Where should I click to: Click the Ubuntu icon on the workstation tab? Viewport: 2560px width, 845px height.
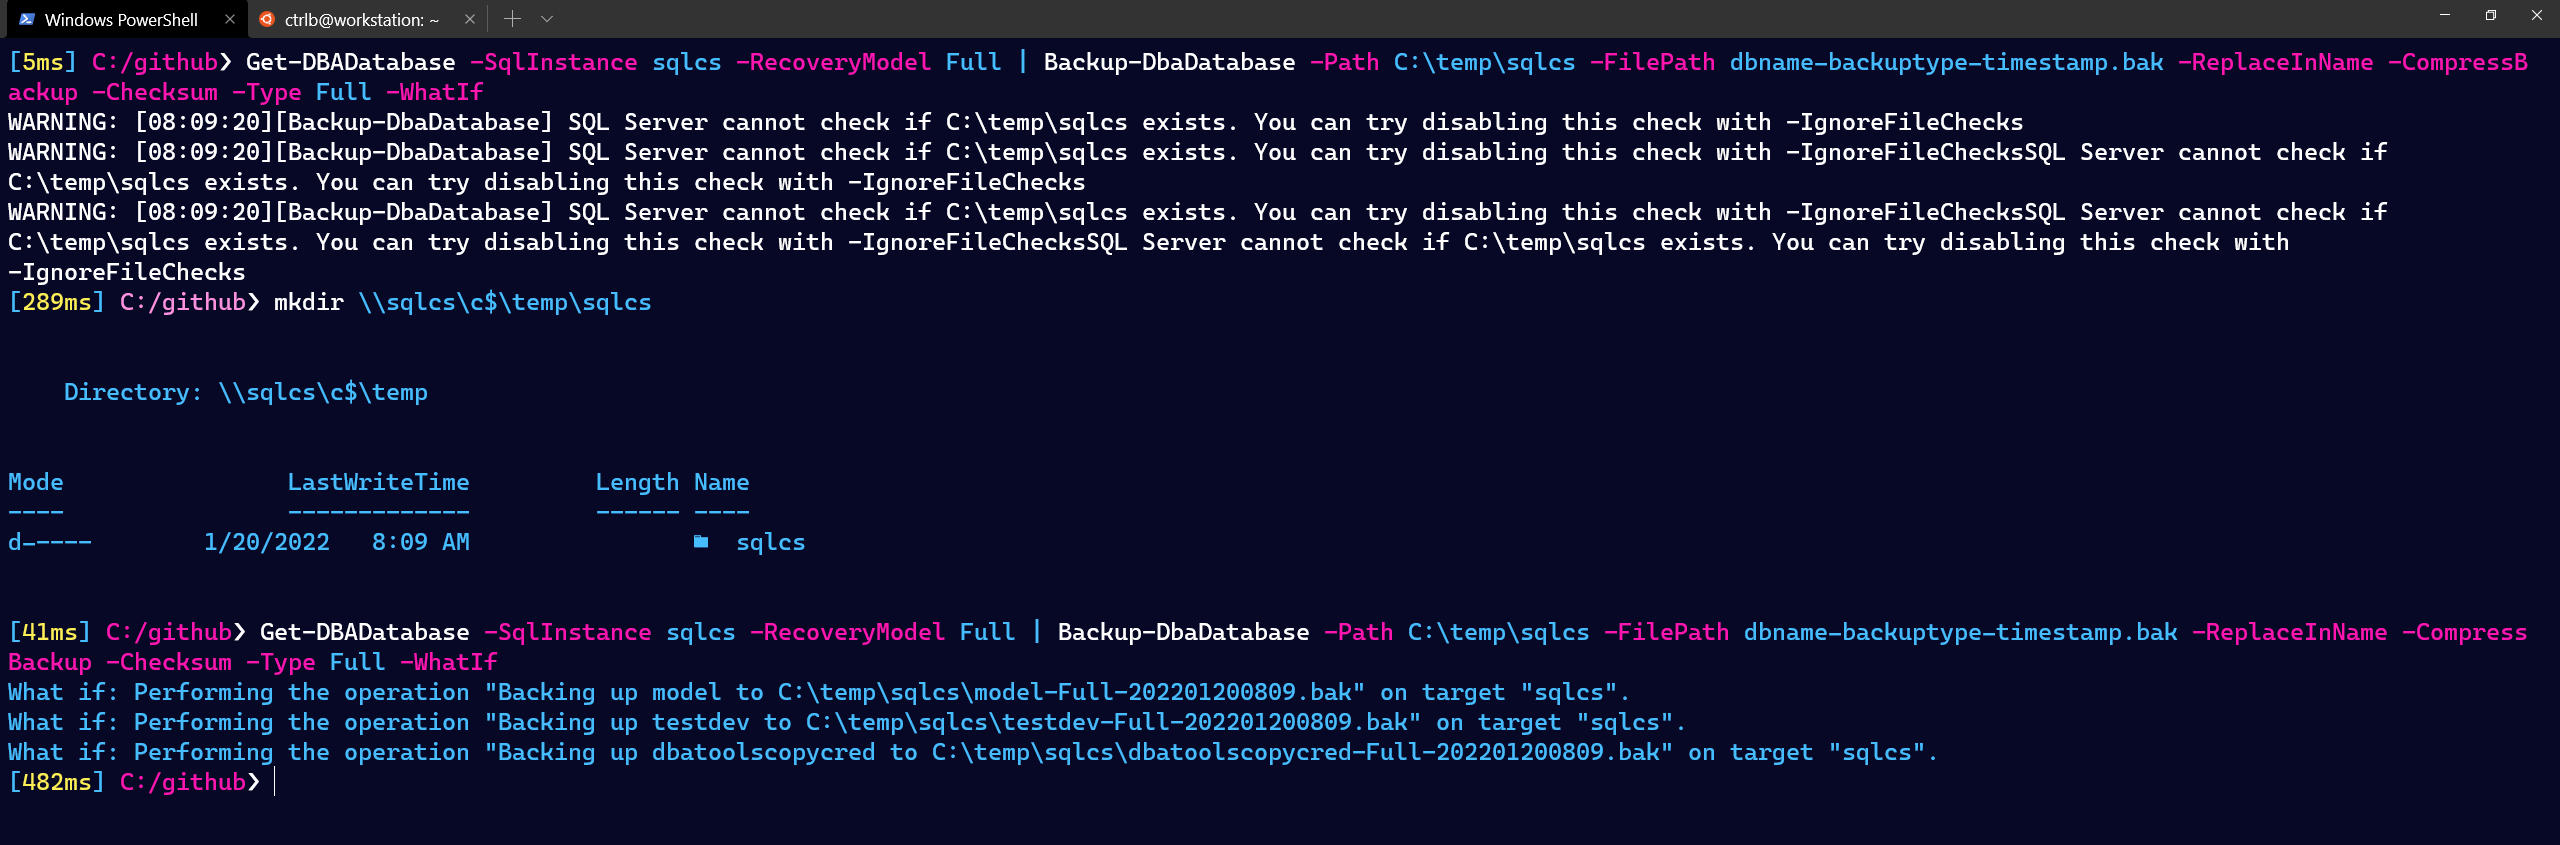click(x=268, y=18)
